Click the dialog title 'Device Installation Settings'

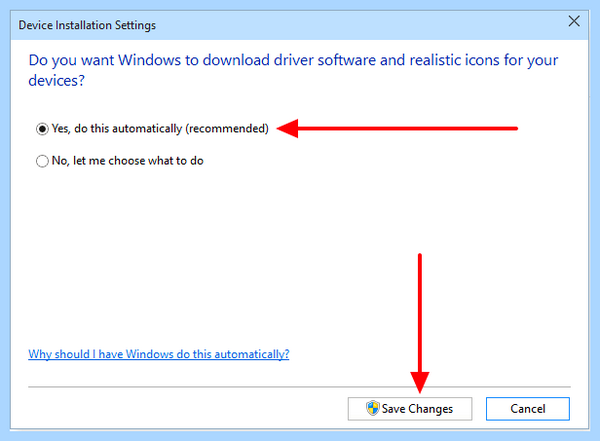87,25
